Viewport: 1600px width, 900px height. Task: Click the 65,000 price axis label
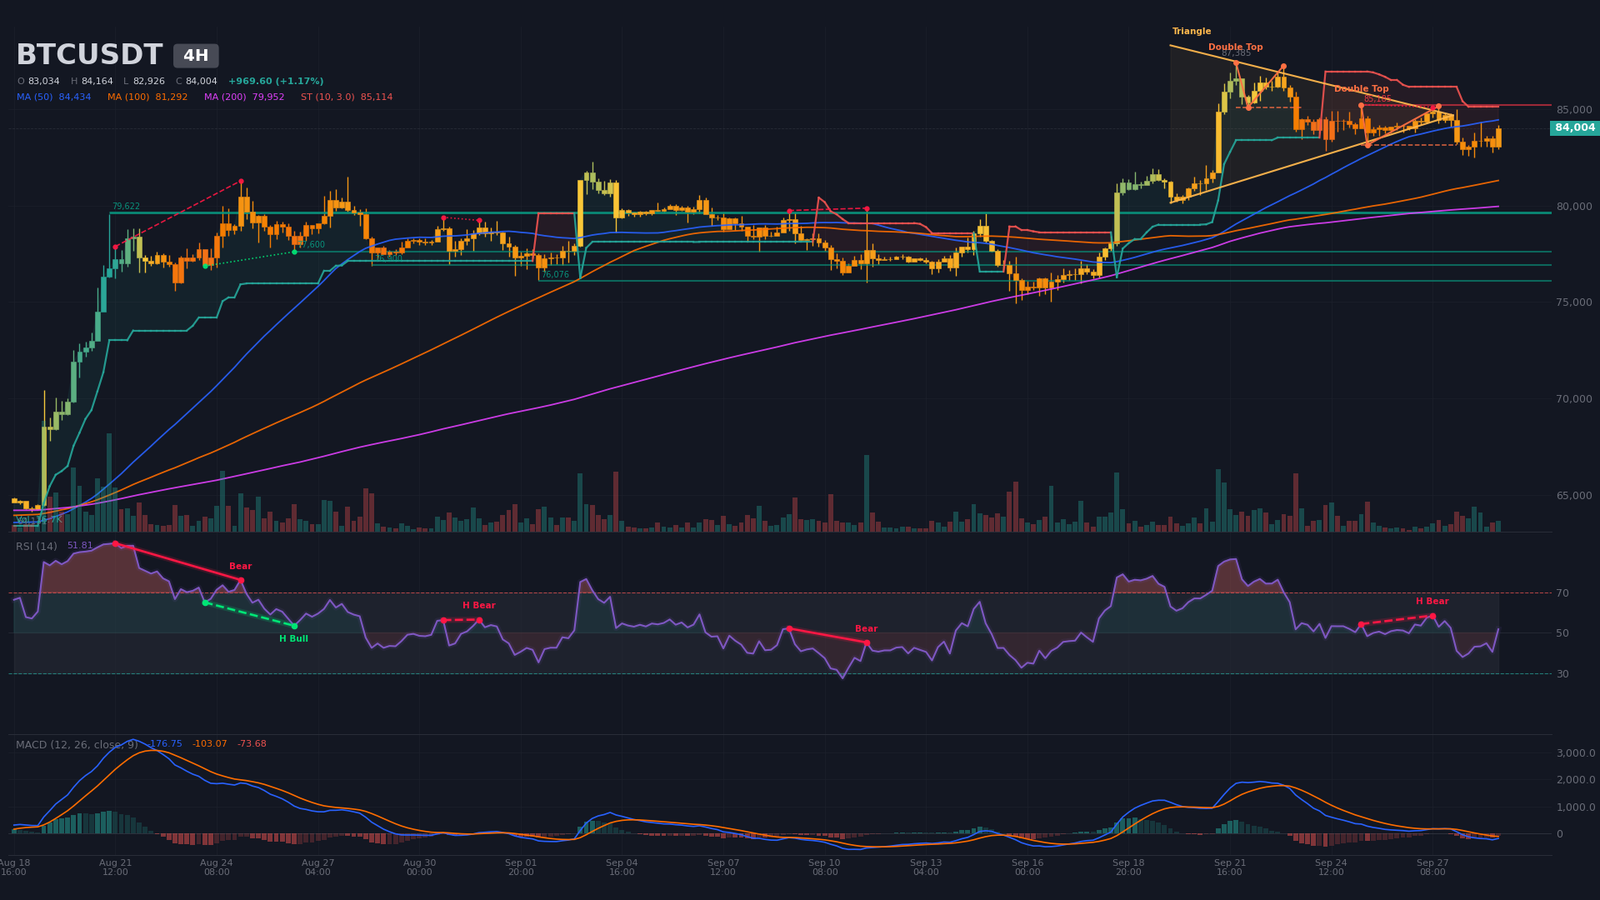click(x=1573, y=496)
